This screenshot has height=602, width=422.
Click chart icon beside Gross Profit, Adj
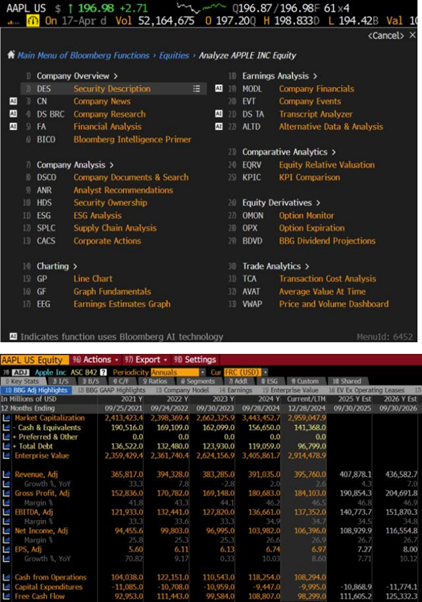click(x=6, y=493)
